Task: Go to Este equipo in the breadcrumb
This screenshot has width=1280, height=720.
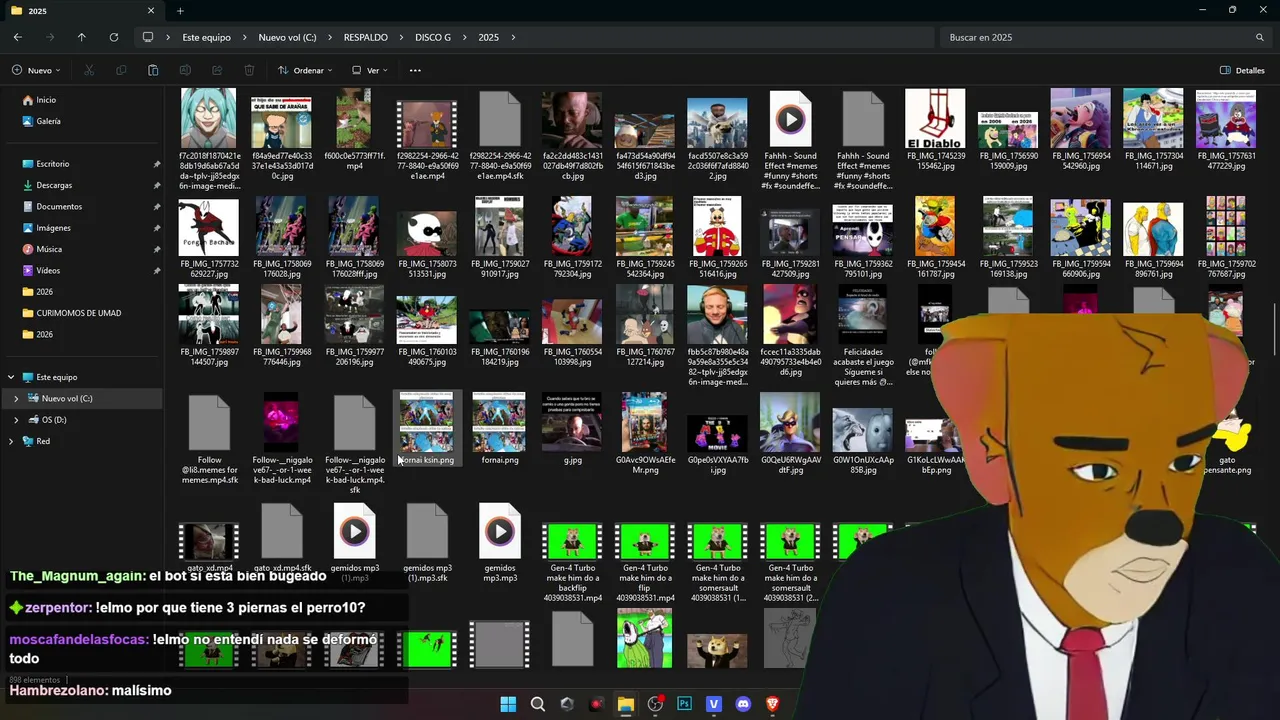Action: pos(206,37)
